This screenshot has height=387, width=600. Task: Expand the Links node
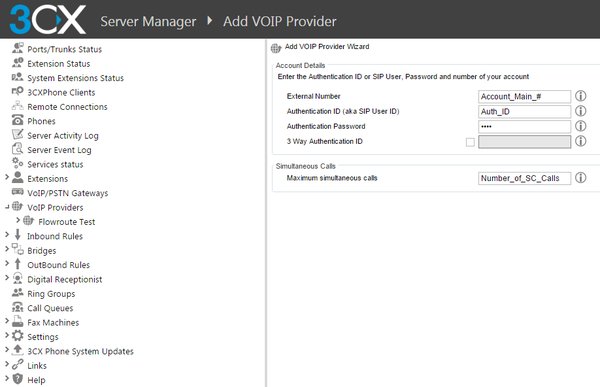click(7, 364)
